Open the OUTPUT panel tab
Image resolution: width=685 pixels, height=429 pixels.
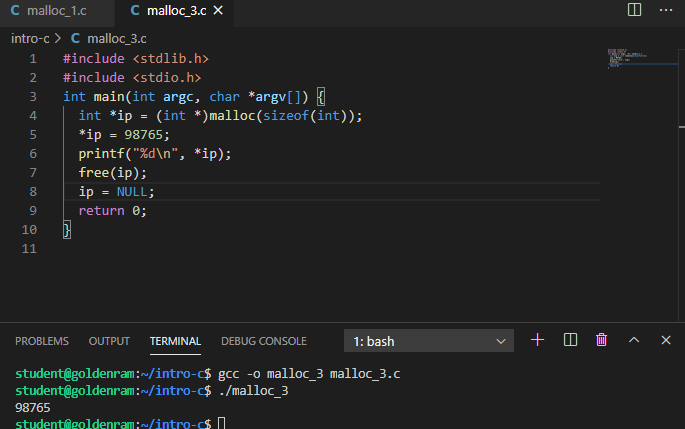coord(109,341)
